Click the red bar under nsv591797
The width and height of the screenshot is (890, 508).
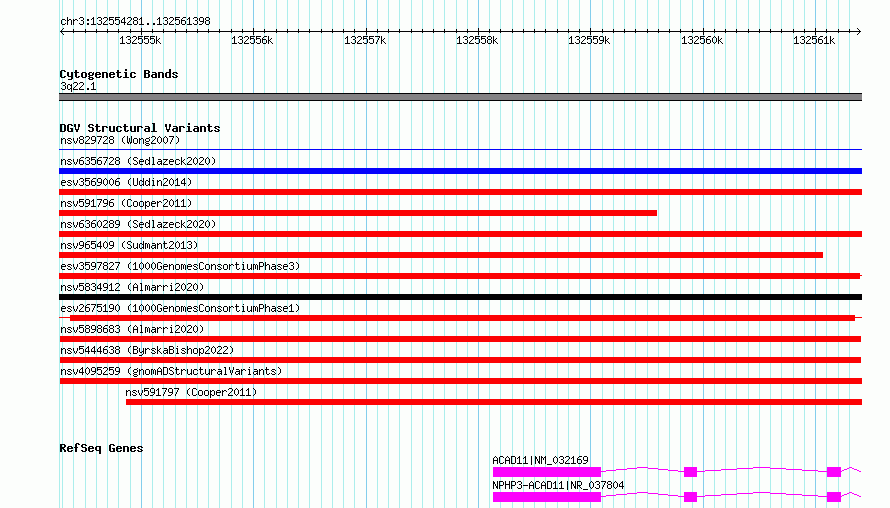pos(494,402)
